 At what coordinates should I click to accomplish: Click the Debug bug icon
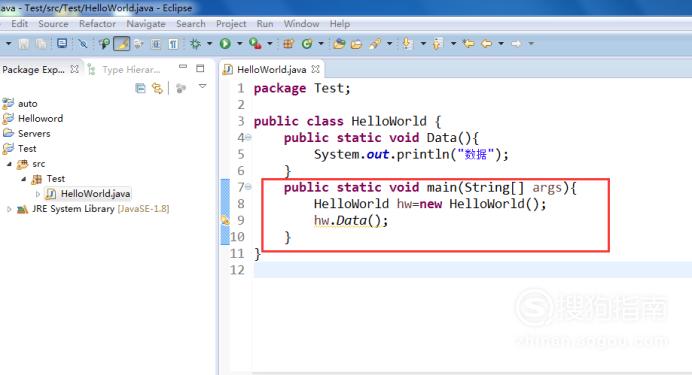(x=195, y=43)
